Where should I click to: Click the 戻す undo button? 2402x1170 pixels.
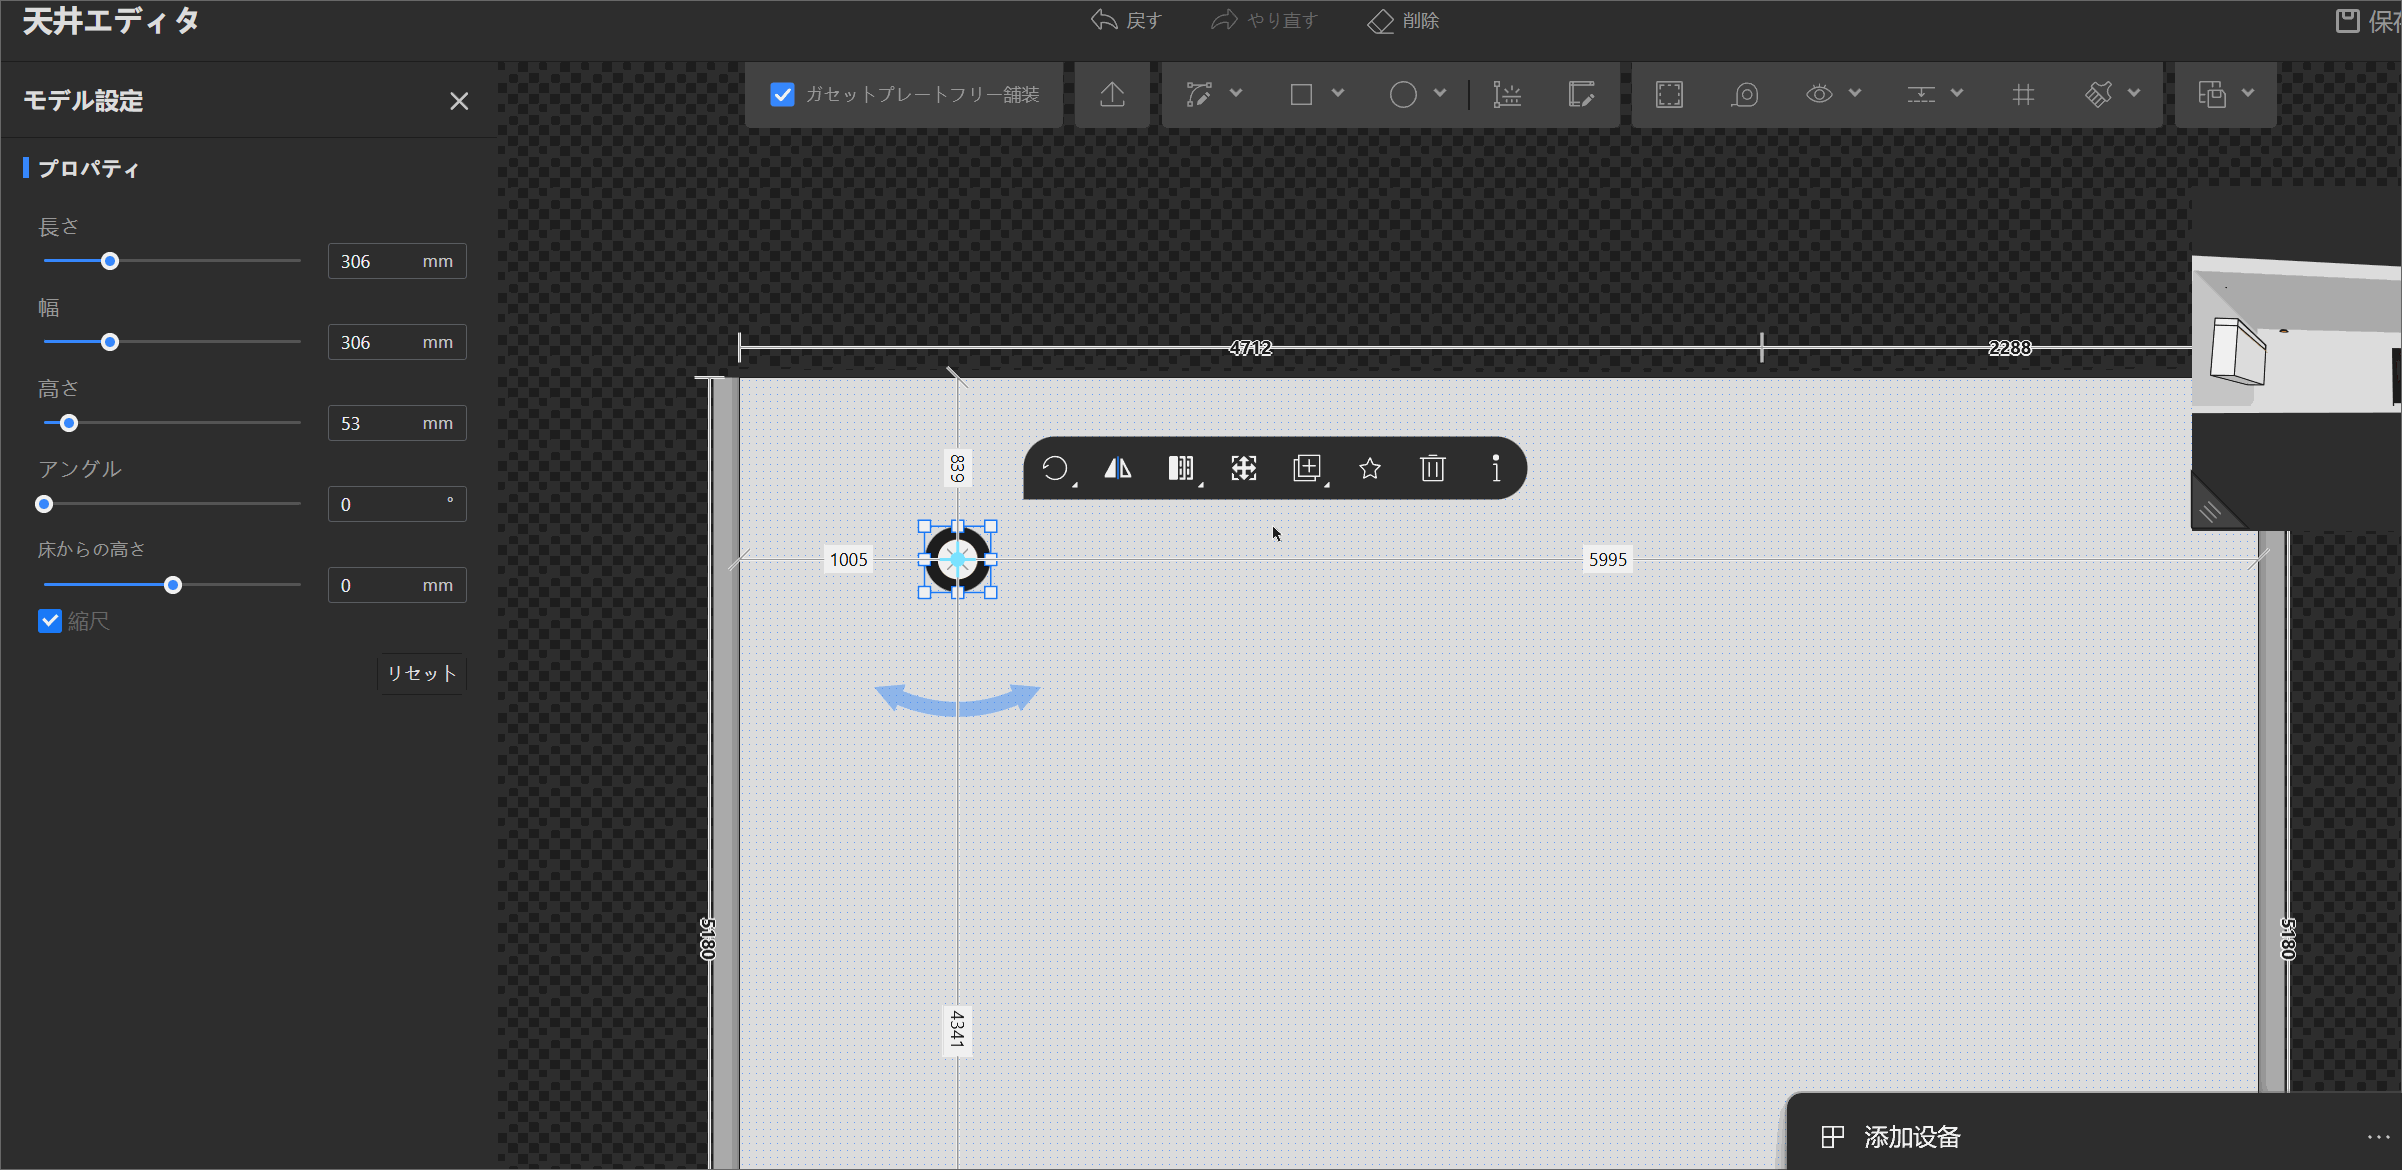(x=1126, y=21)
